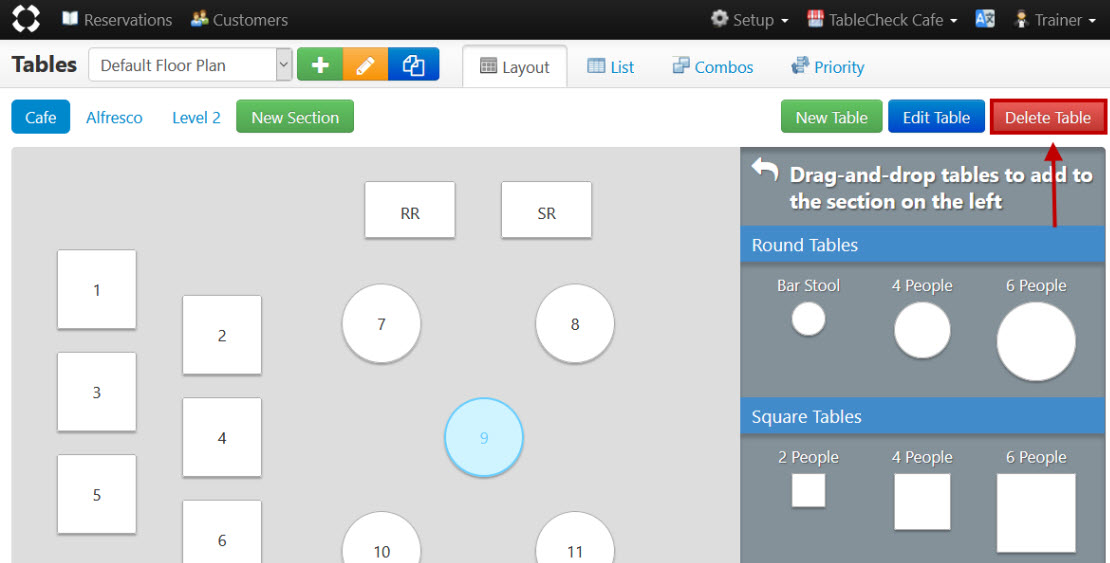Screen dimensions: 1110x563
Task: Select the Alfresco section
Action: (114, 118)
